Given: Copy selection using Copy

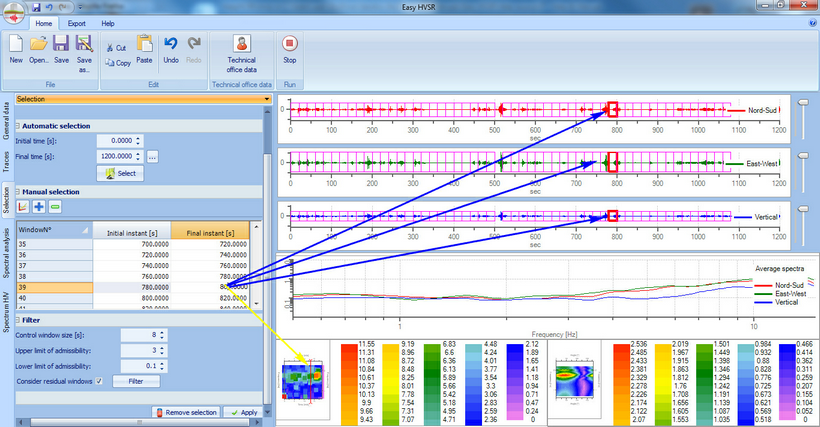Looking at the screenshot, I should pyautogui.click(x=118, y=63).
